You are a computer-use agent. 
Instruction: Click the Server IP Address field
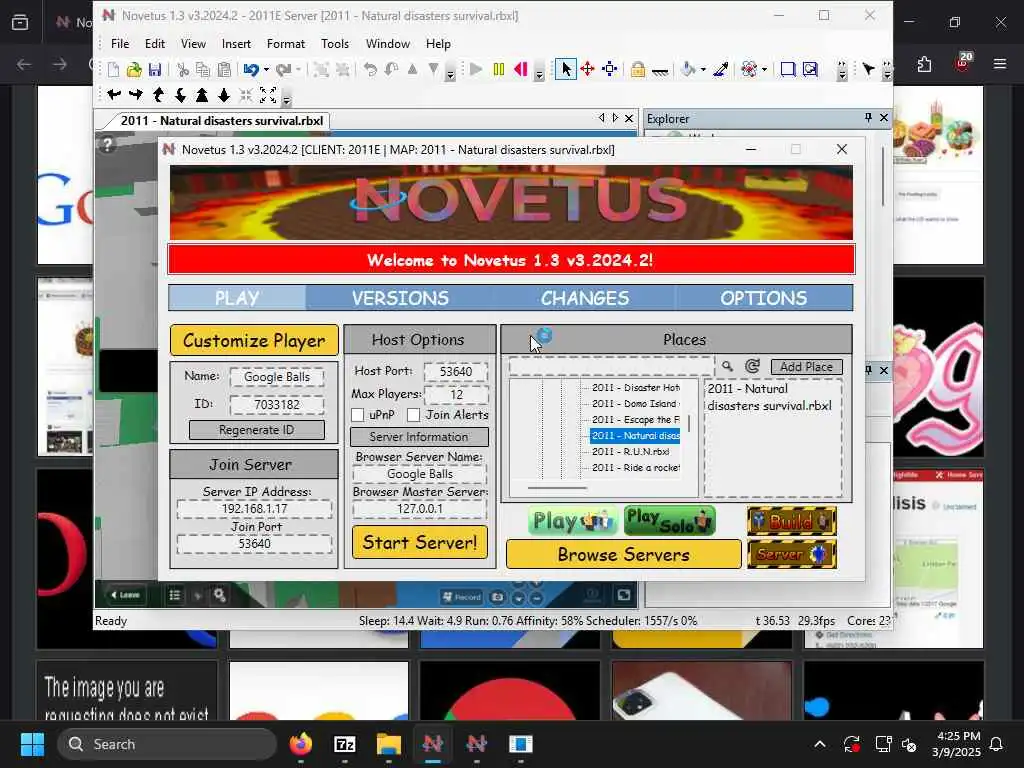(254, 508)
